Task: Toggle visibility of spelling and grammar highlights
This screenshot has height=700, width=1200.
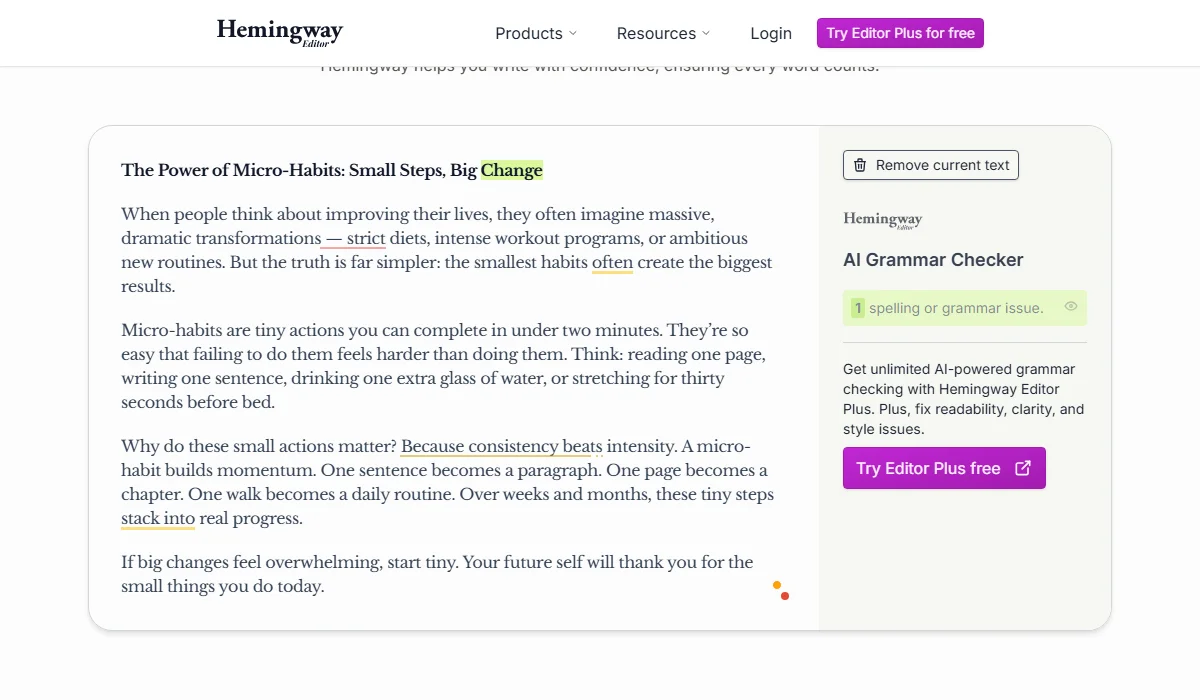Action: pyautogui.click(x=1070, y=307)
